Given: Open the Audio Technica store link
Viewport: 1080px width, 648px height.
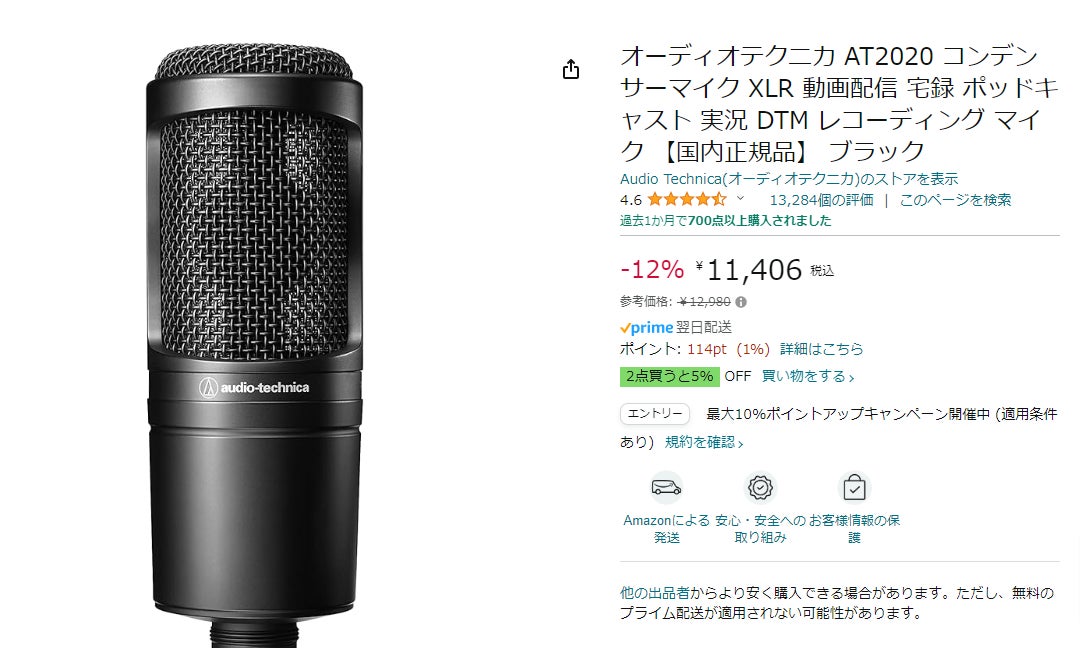Looking at the screenshot, I should [789, 179].
